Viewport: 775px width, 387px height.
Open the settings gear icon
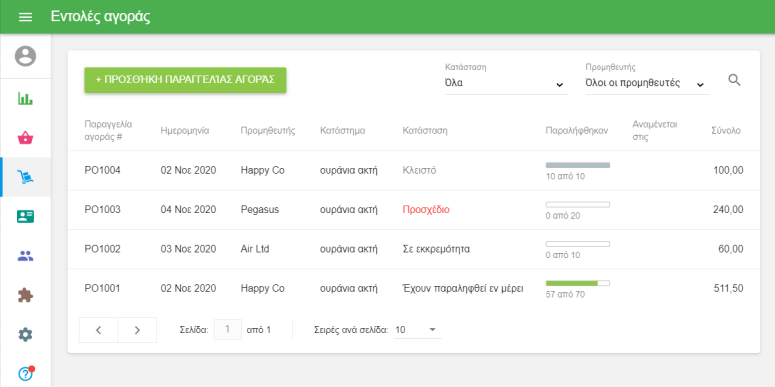coord(25,335)
